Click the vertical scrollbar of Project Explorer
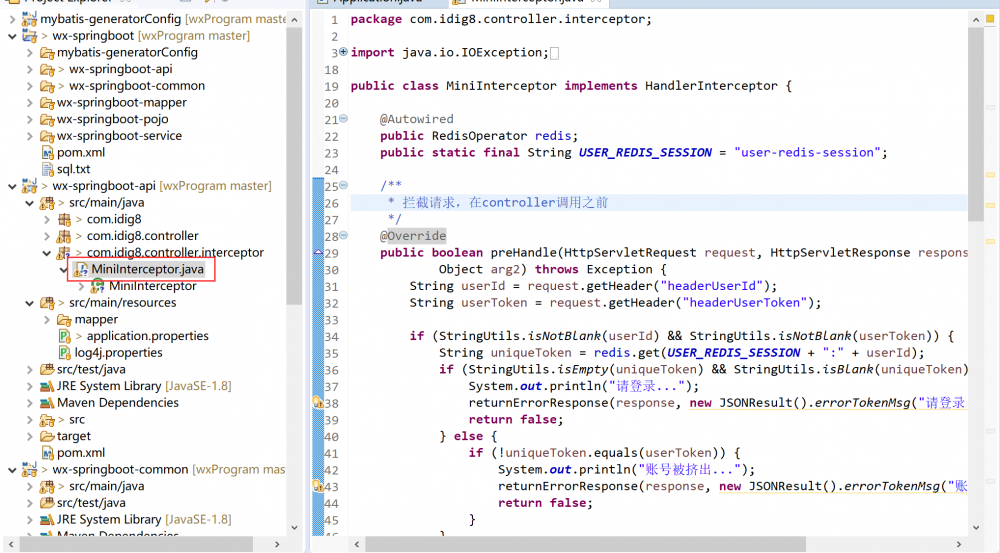The height and width of the screenshot is (553, 1000). (294, 168)
